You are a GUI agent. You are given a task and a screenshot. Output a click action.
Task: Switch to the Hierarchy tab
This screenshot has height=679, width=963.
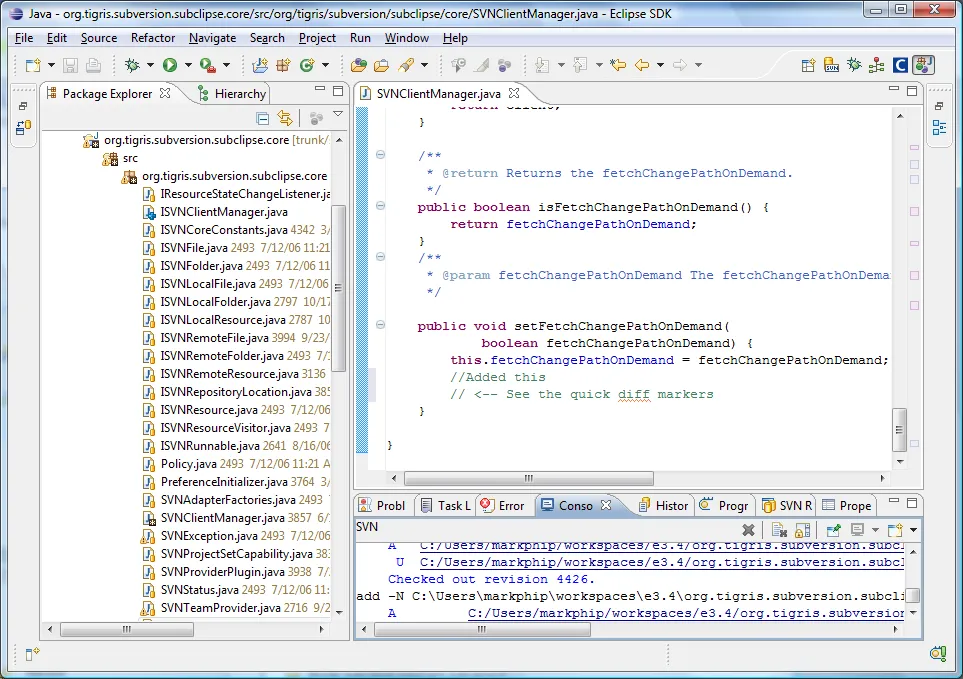pyautogui.click(x=239, y=94)
